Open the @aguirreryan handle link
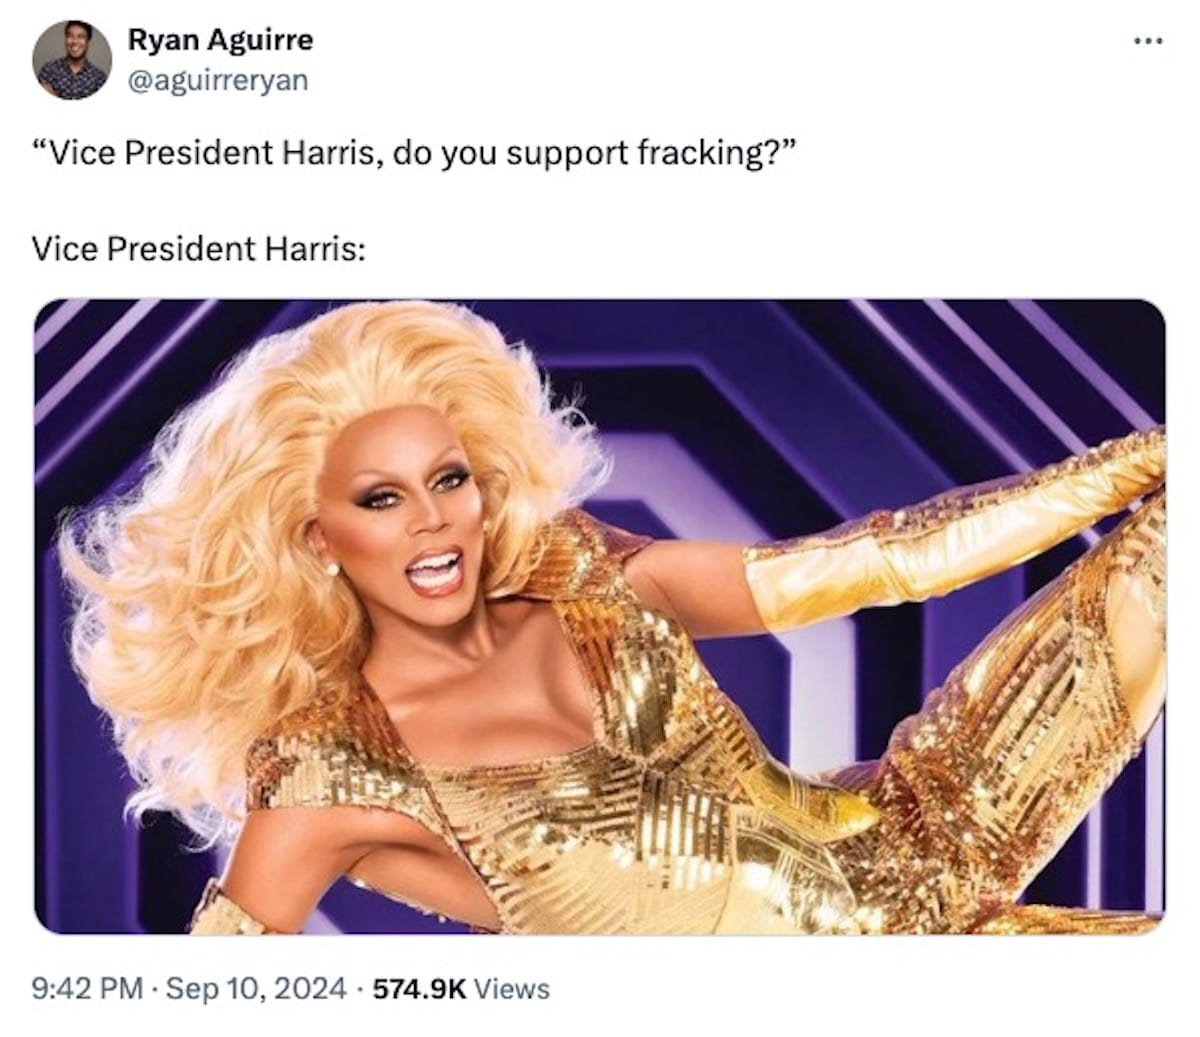Image resolution: width=1200 pixels, height=1037 pixels. (x=217, y=81)
